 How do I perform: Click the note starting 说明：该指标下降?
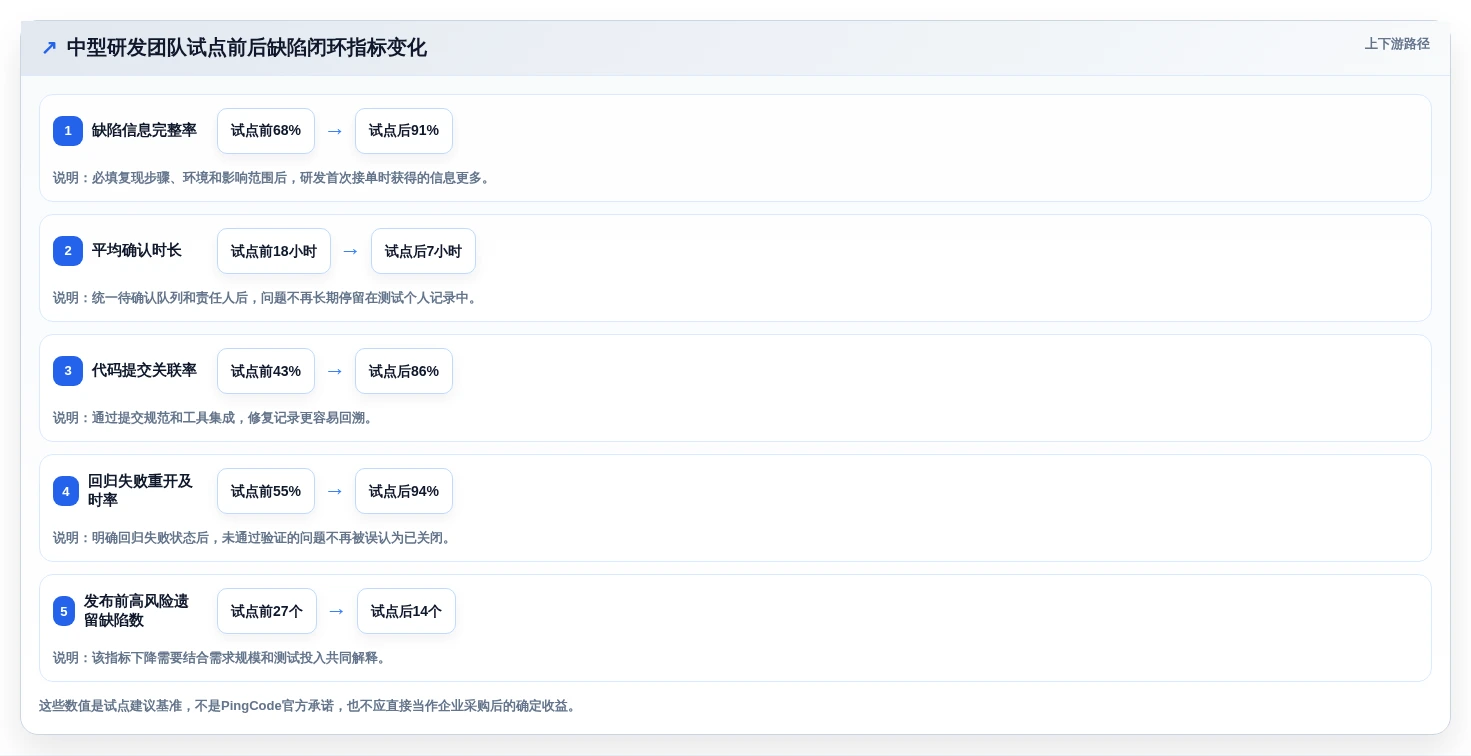coord(221,658)
